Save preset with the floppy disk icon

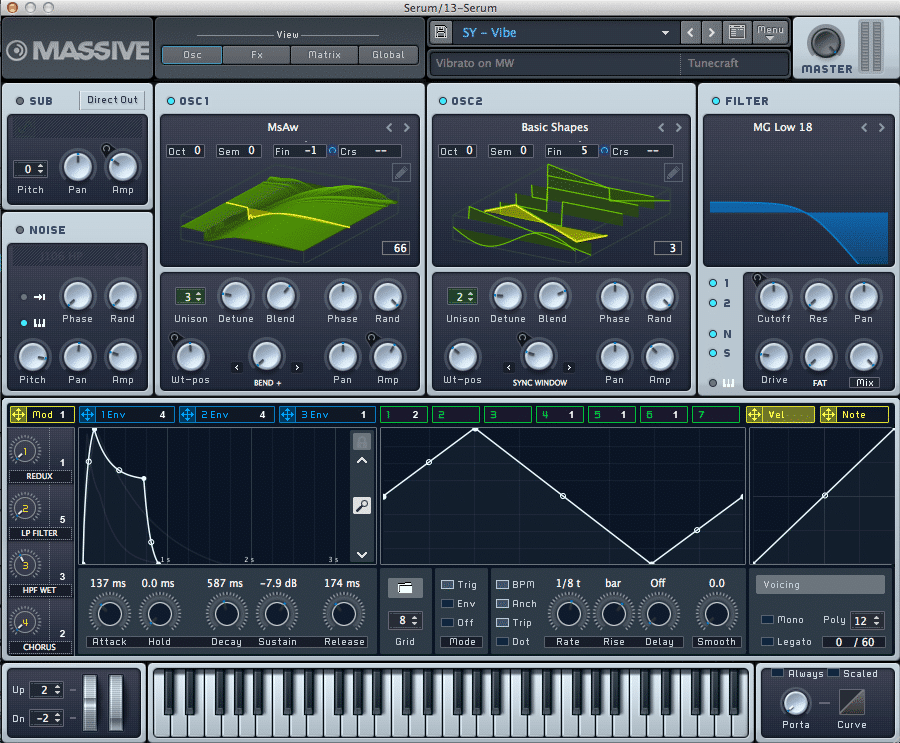441,32
